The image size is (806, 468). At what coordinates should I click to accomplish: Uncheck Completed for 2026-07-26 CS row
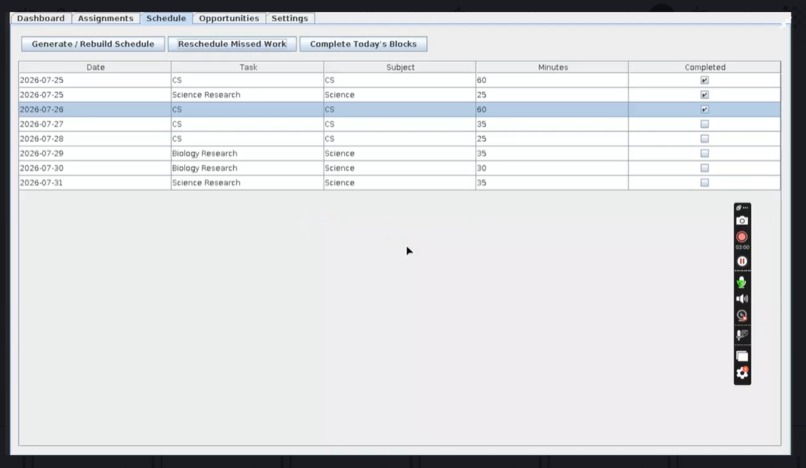704,110
